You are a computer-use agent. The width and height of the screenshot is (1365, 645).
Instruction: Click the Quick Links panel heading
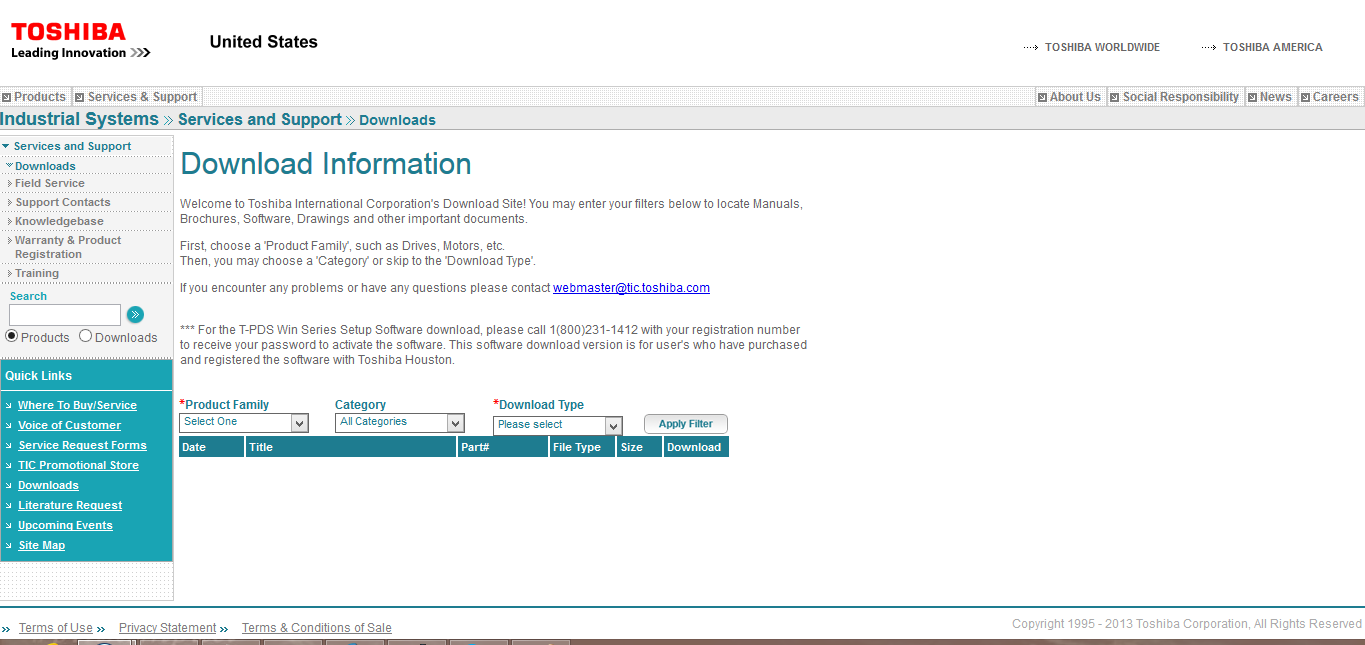point(38,376)
